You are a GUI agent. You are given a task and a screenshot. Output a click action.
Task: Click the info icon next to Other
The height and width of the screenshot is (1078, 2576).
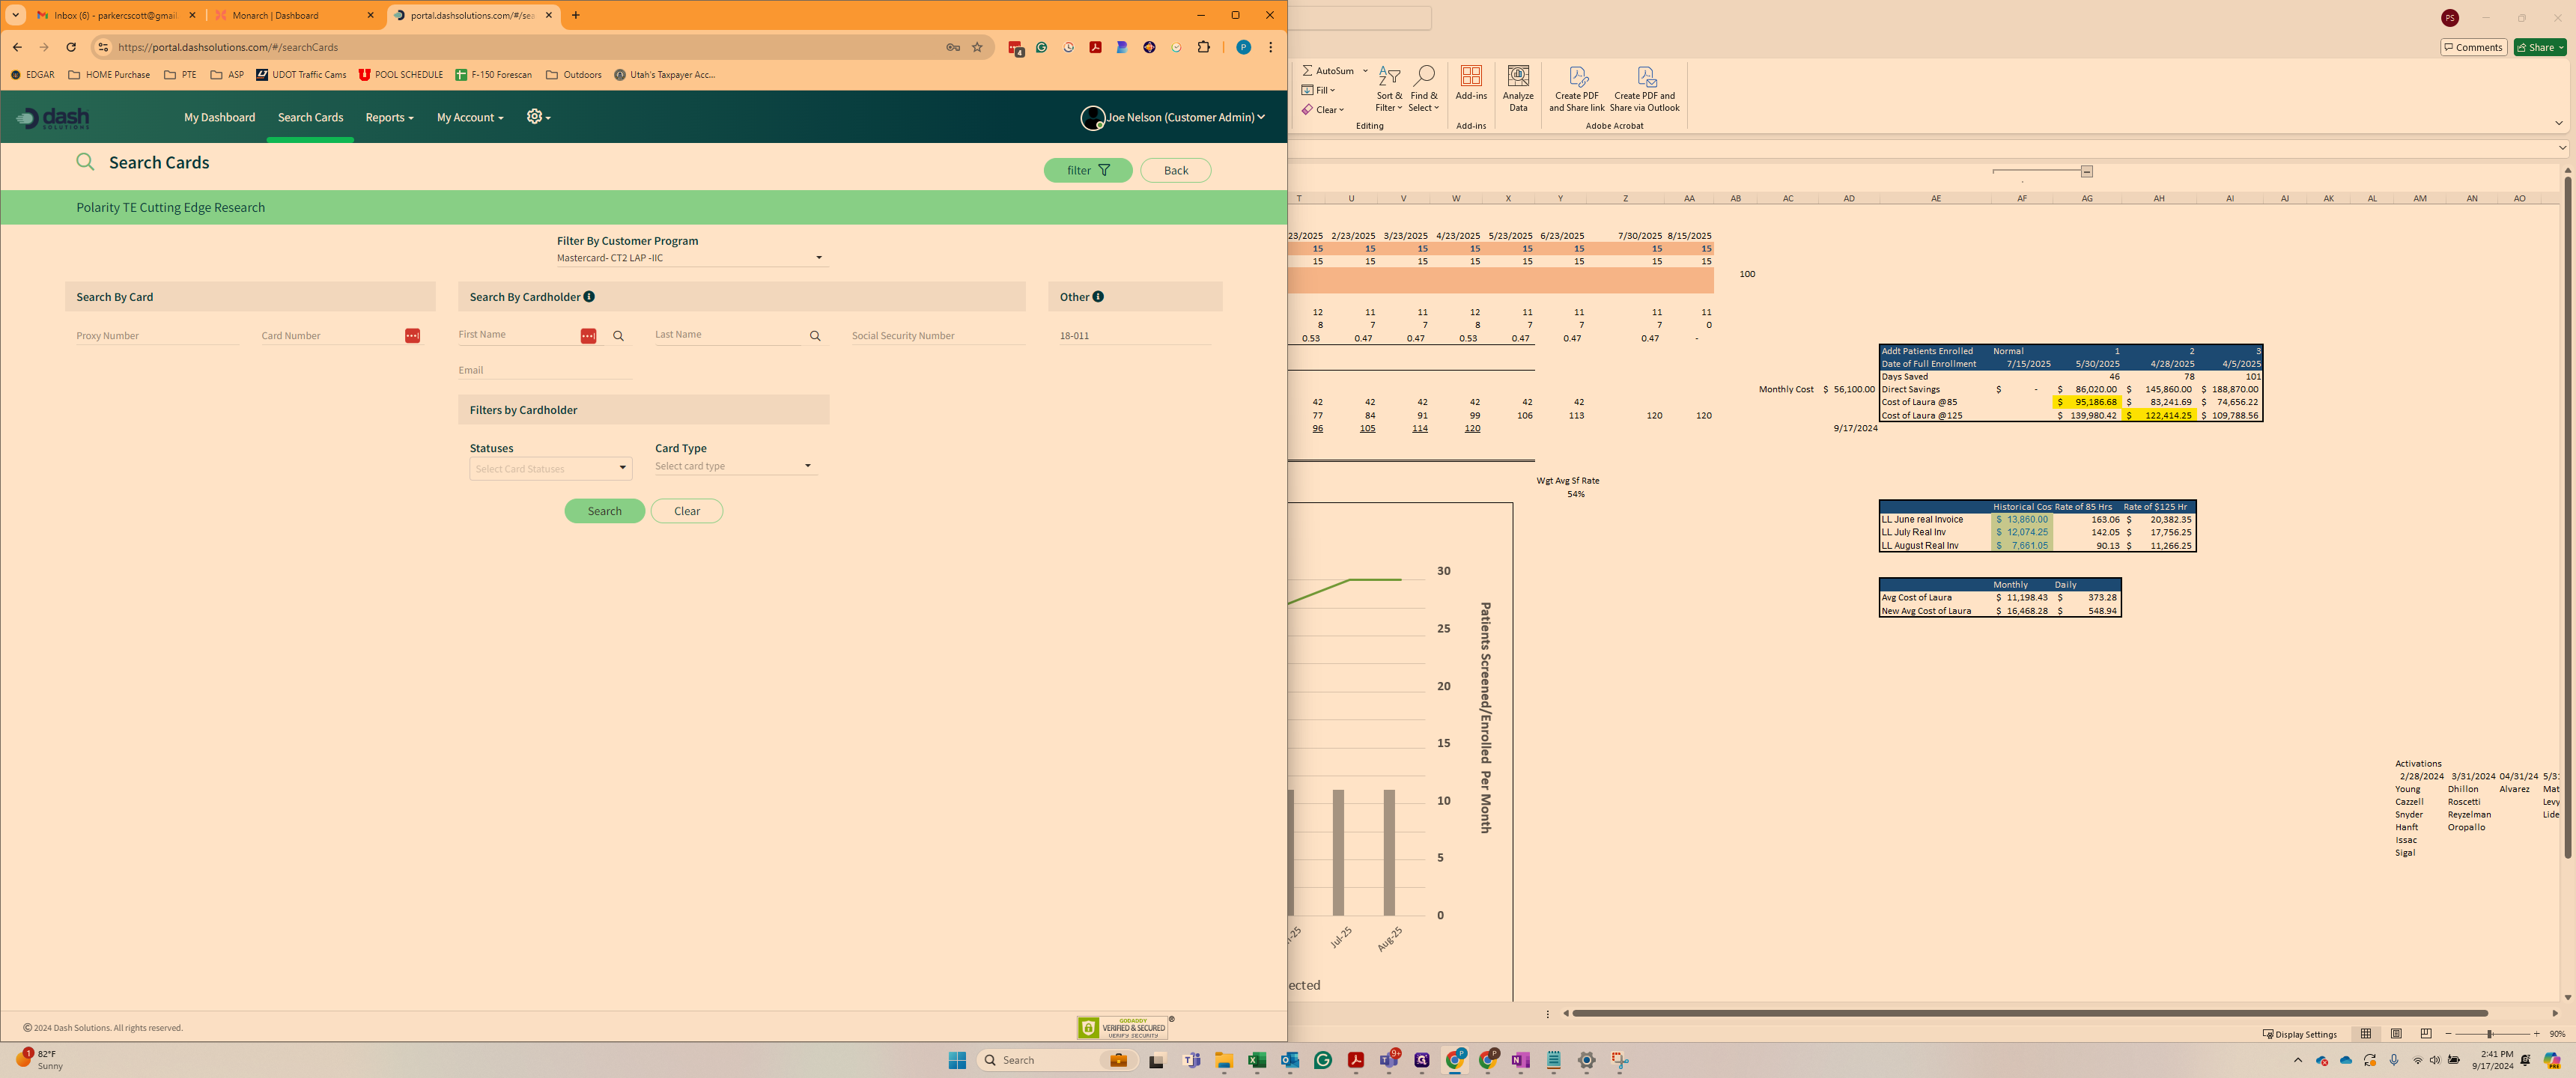(1098, 296)
